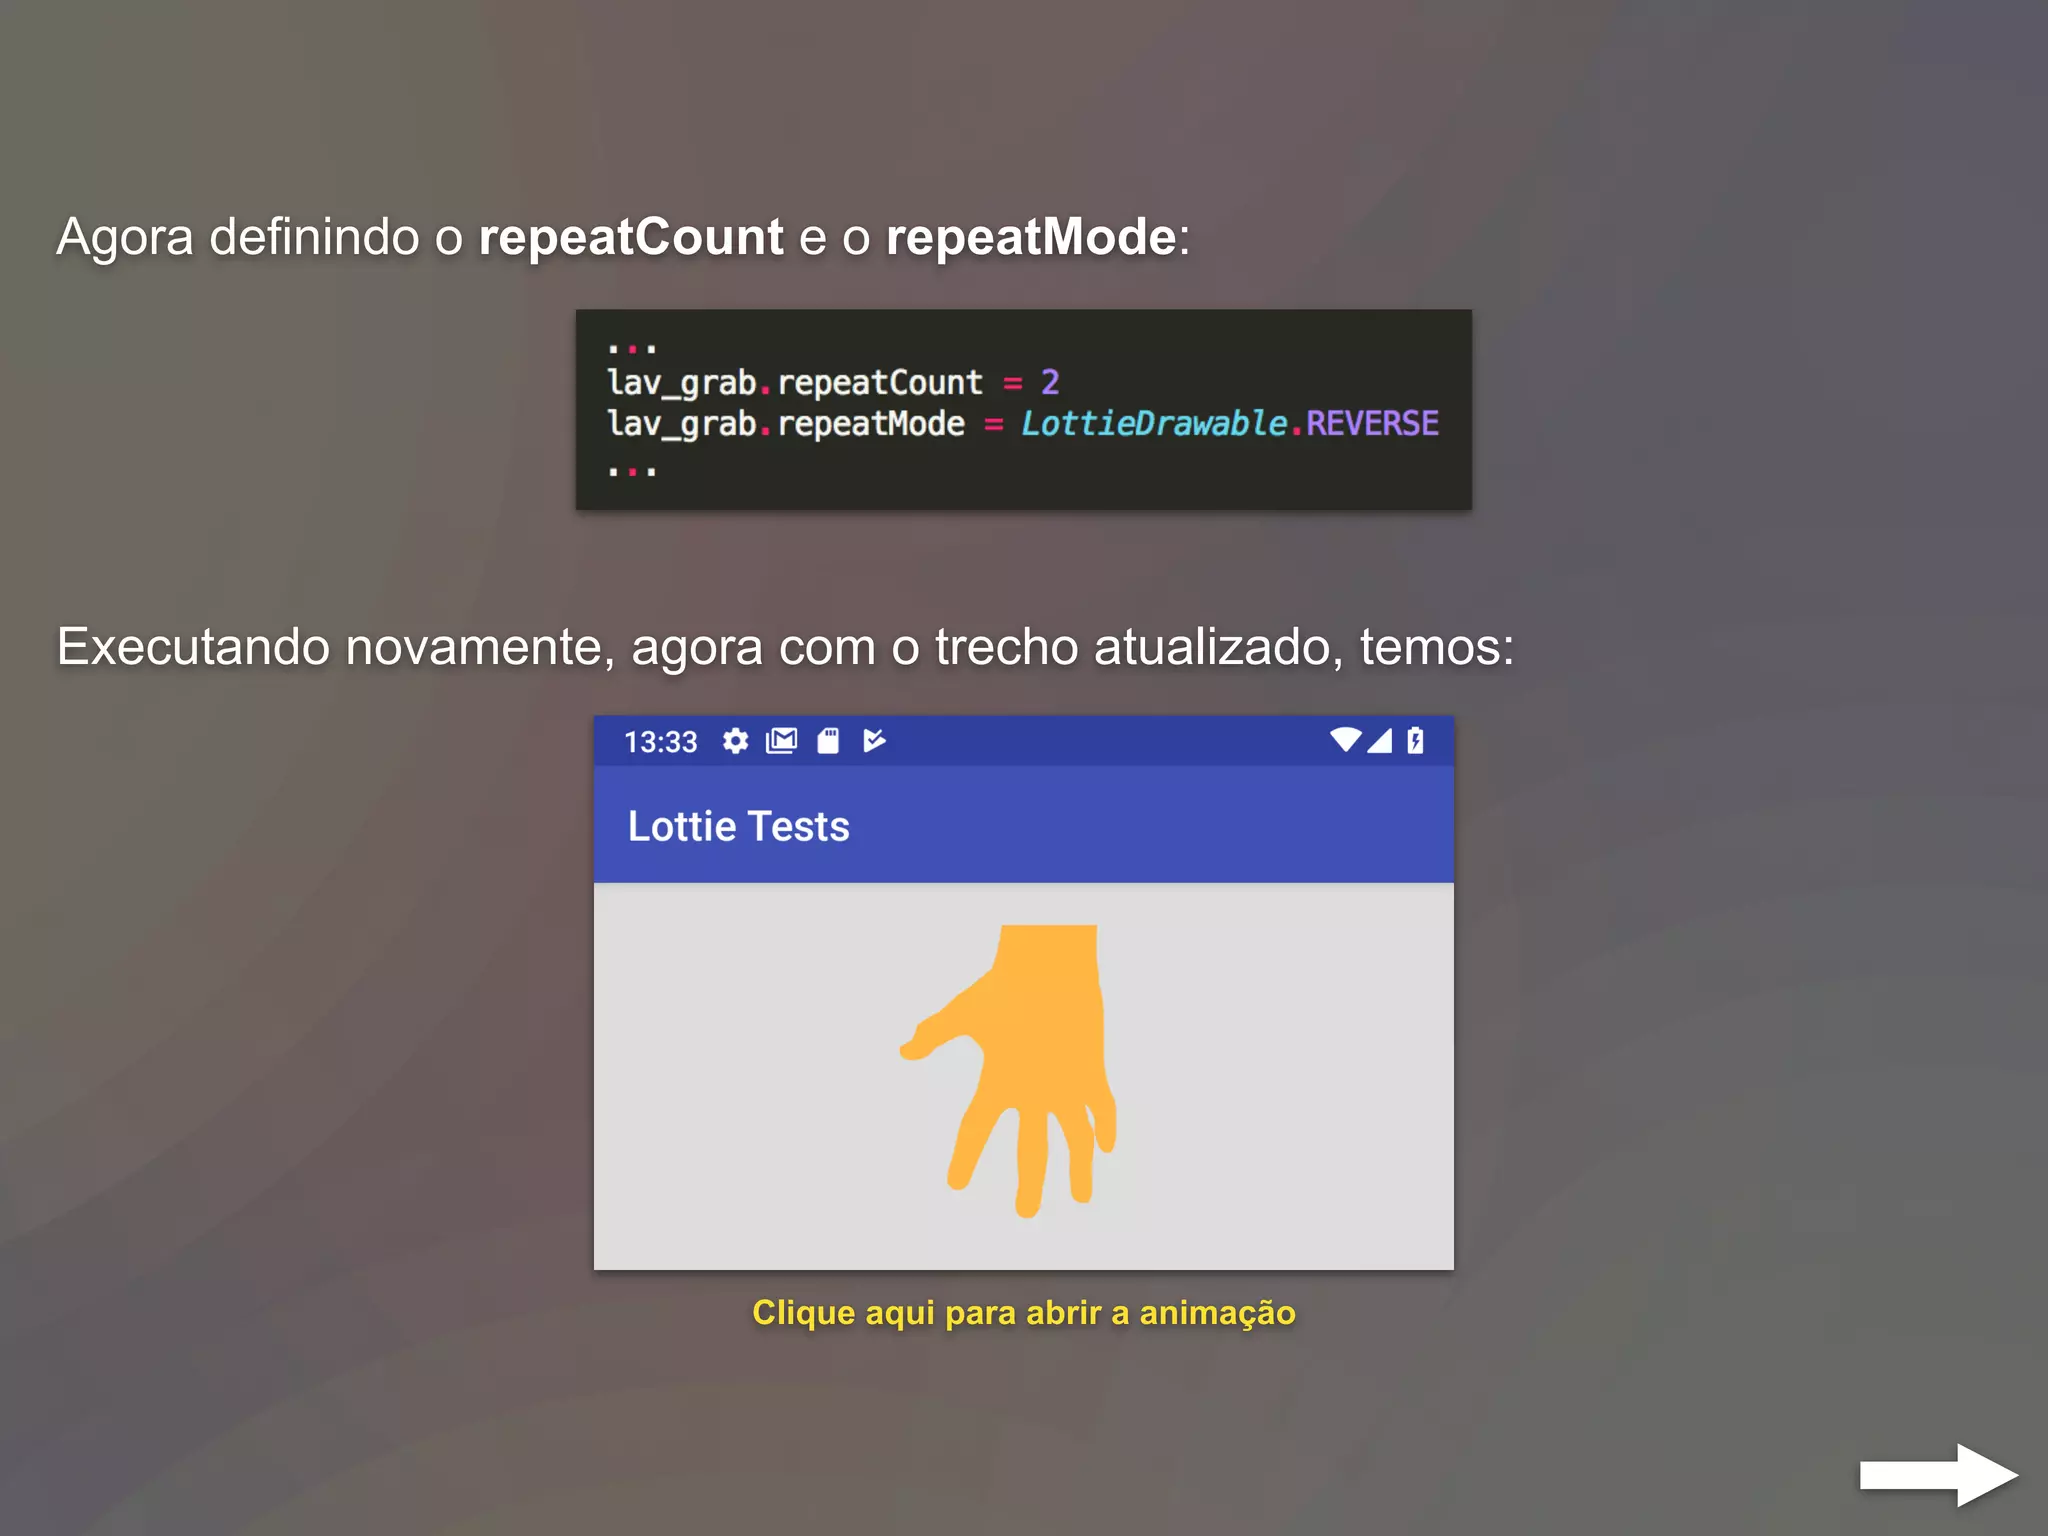
Task: Click the 13:33 clock text
Action: tap(660, 742)
